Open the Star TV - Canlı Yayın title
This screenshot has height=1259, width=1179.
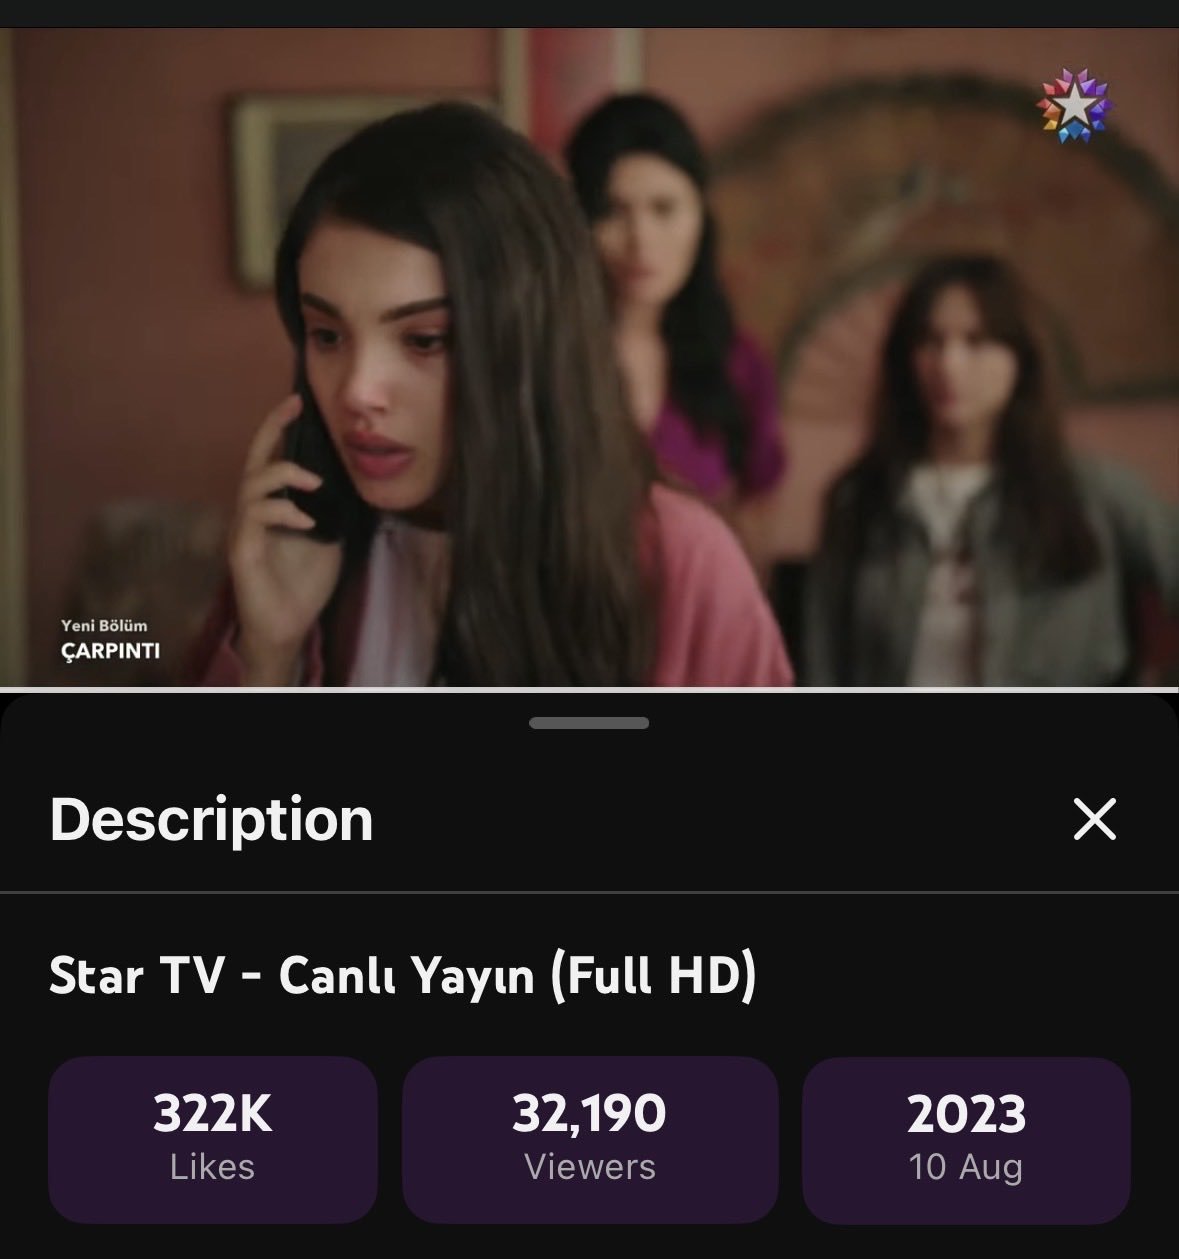pyautogui.click(x=402, y=975)
